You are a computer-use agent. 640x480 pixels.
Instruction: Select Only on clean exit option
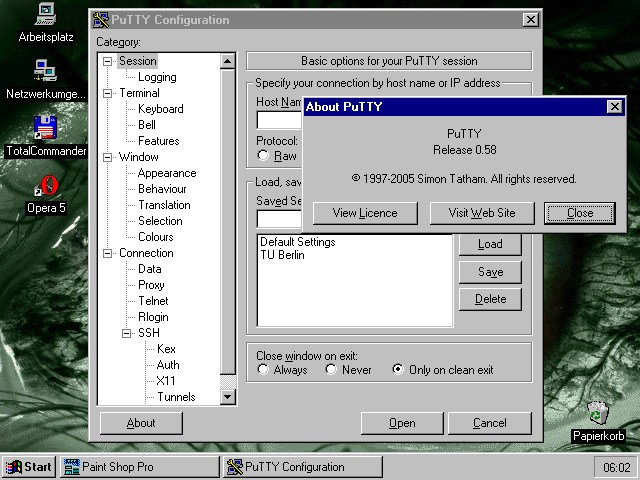pos(398,369)
